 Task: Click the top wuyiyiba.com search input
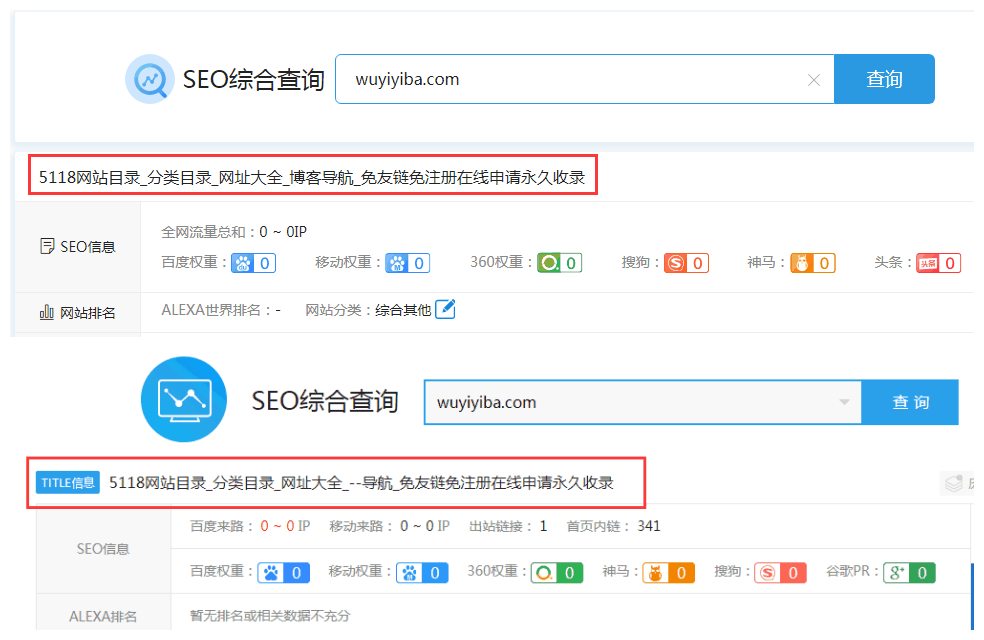[585, 79]
